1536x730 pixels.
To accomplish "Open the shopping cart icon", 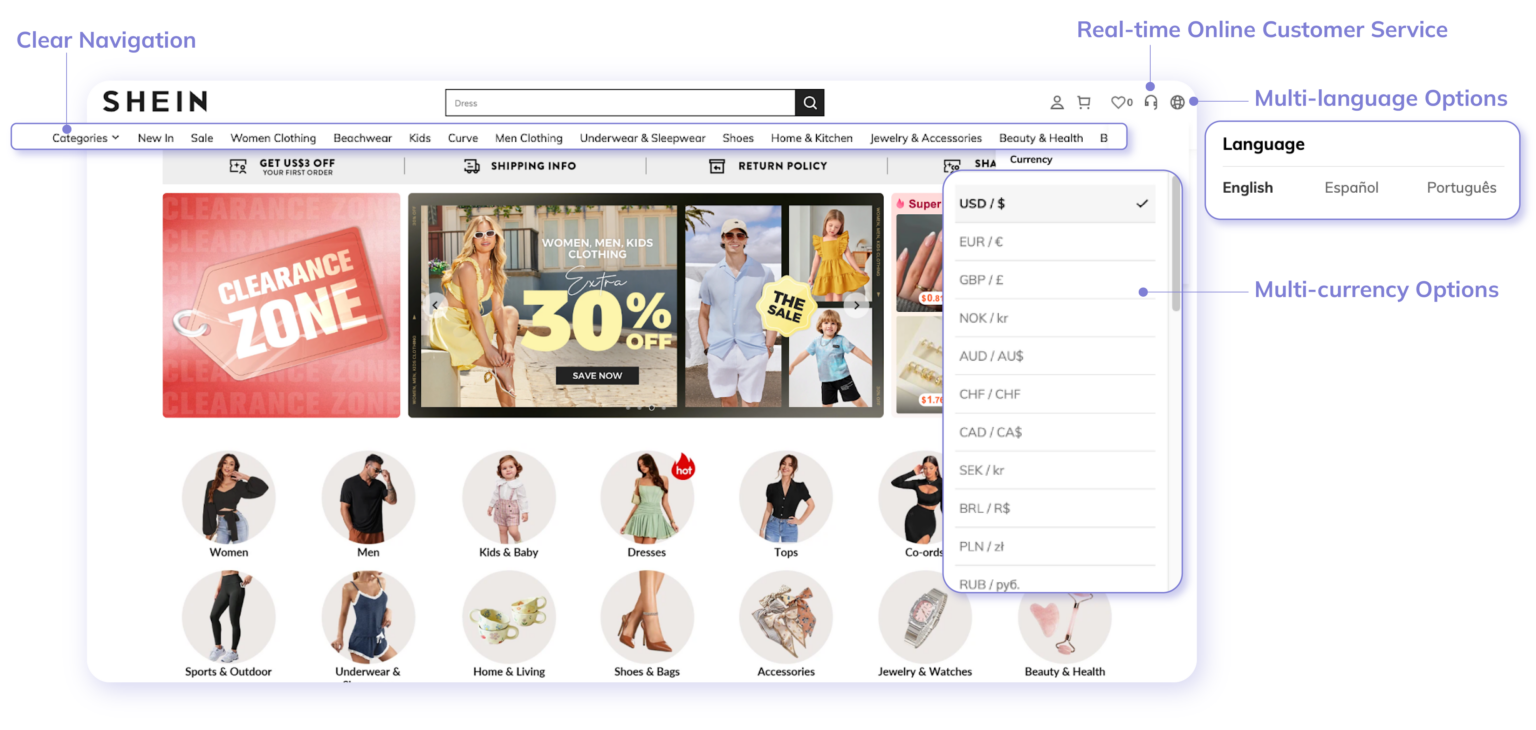I will pos(1084,102).
